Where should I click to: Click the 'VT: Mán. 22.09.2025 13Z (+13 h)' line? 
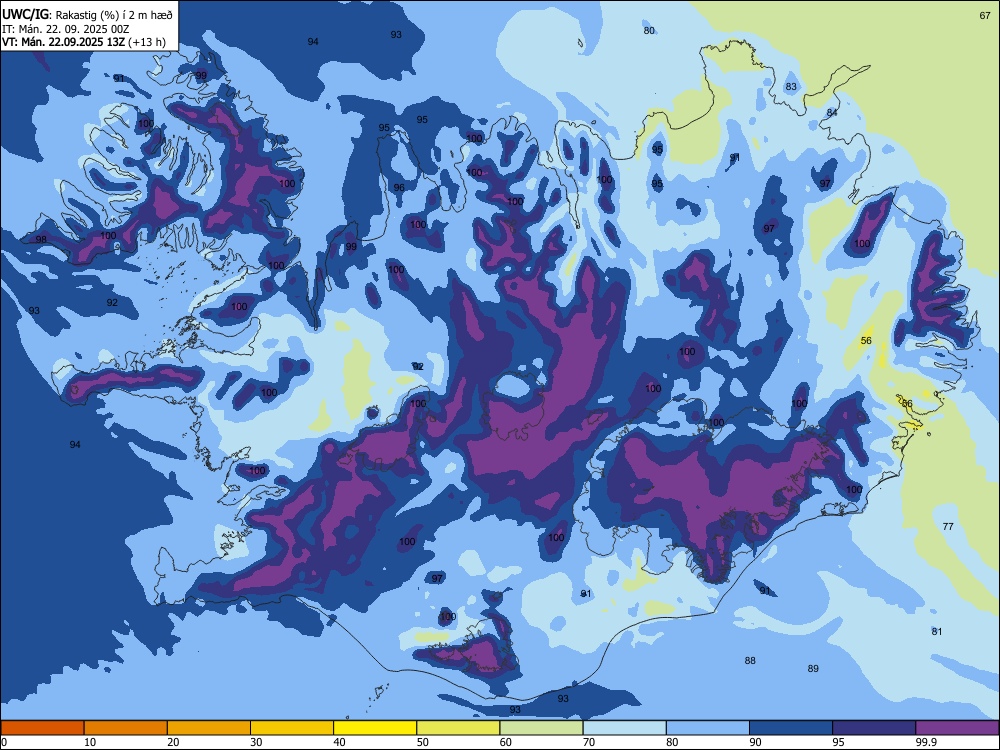click(84, 42)
